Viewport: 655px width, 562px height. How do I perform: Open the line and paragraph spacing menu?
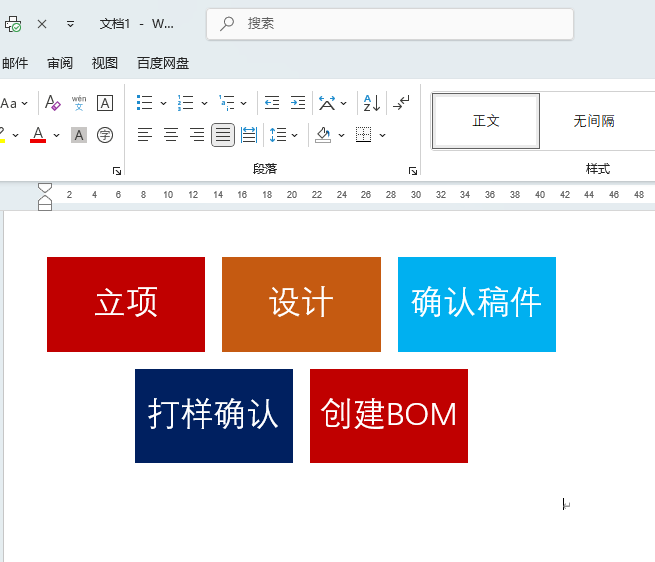click(x=283, y=135)
